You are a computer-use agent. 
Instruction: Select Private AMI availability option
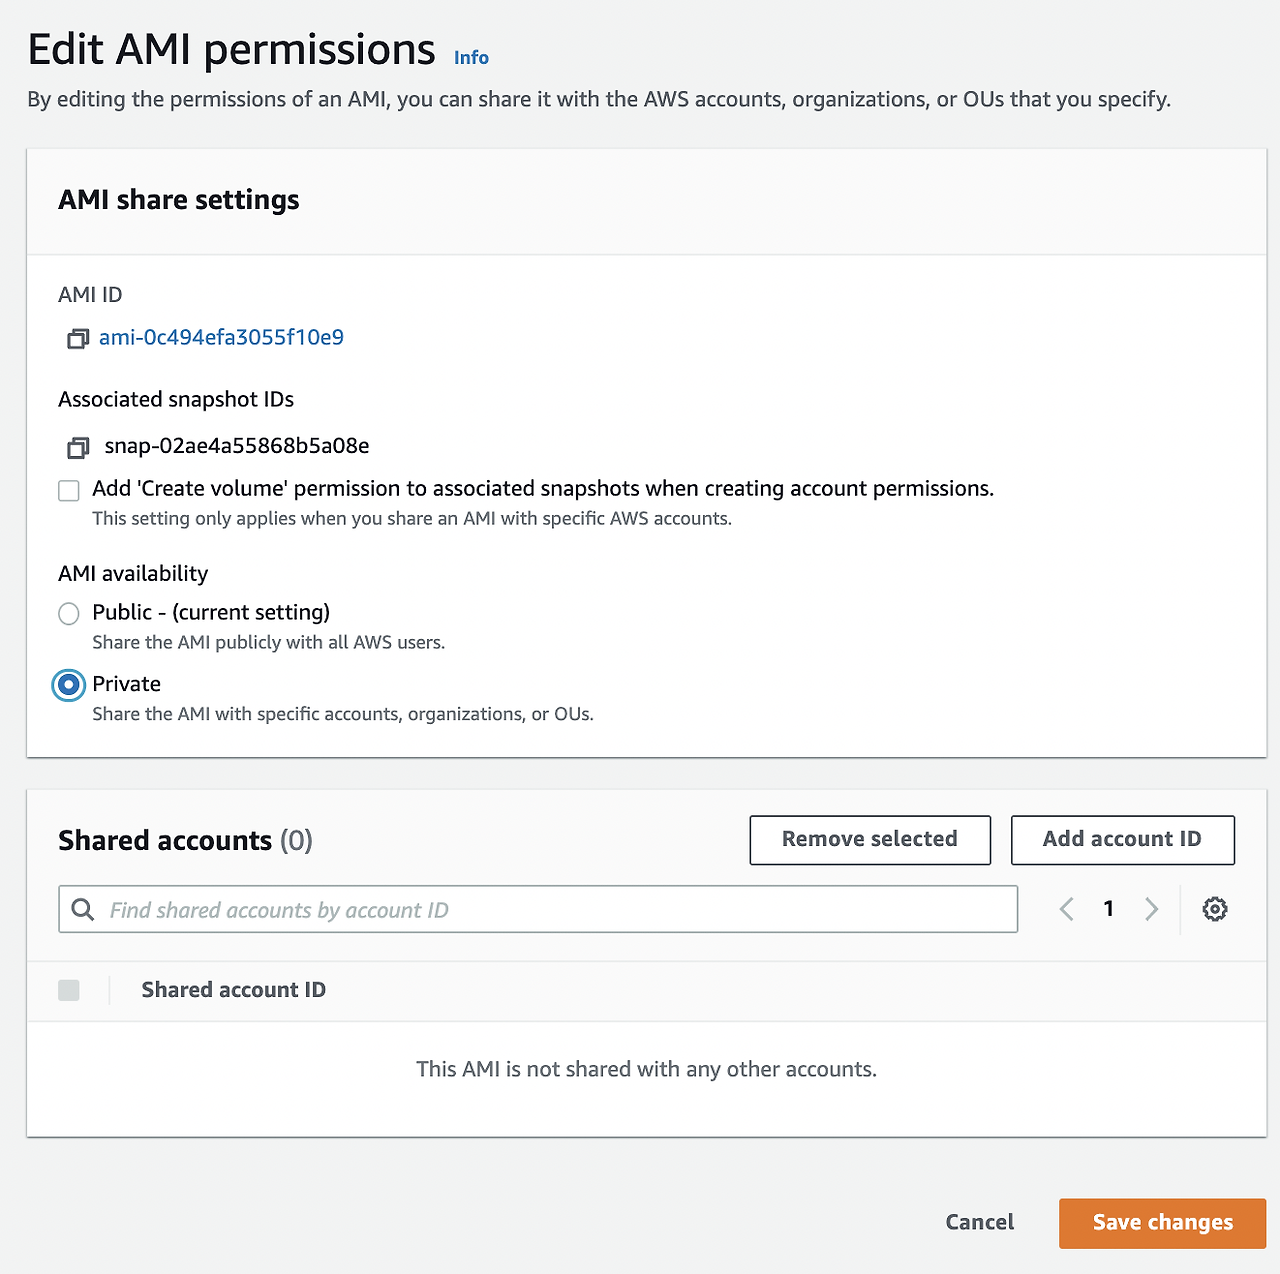click(69, 685)
